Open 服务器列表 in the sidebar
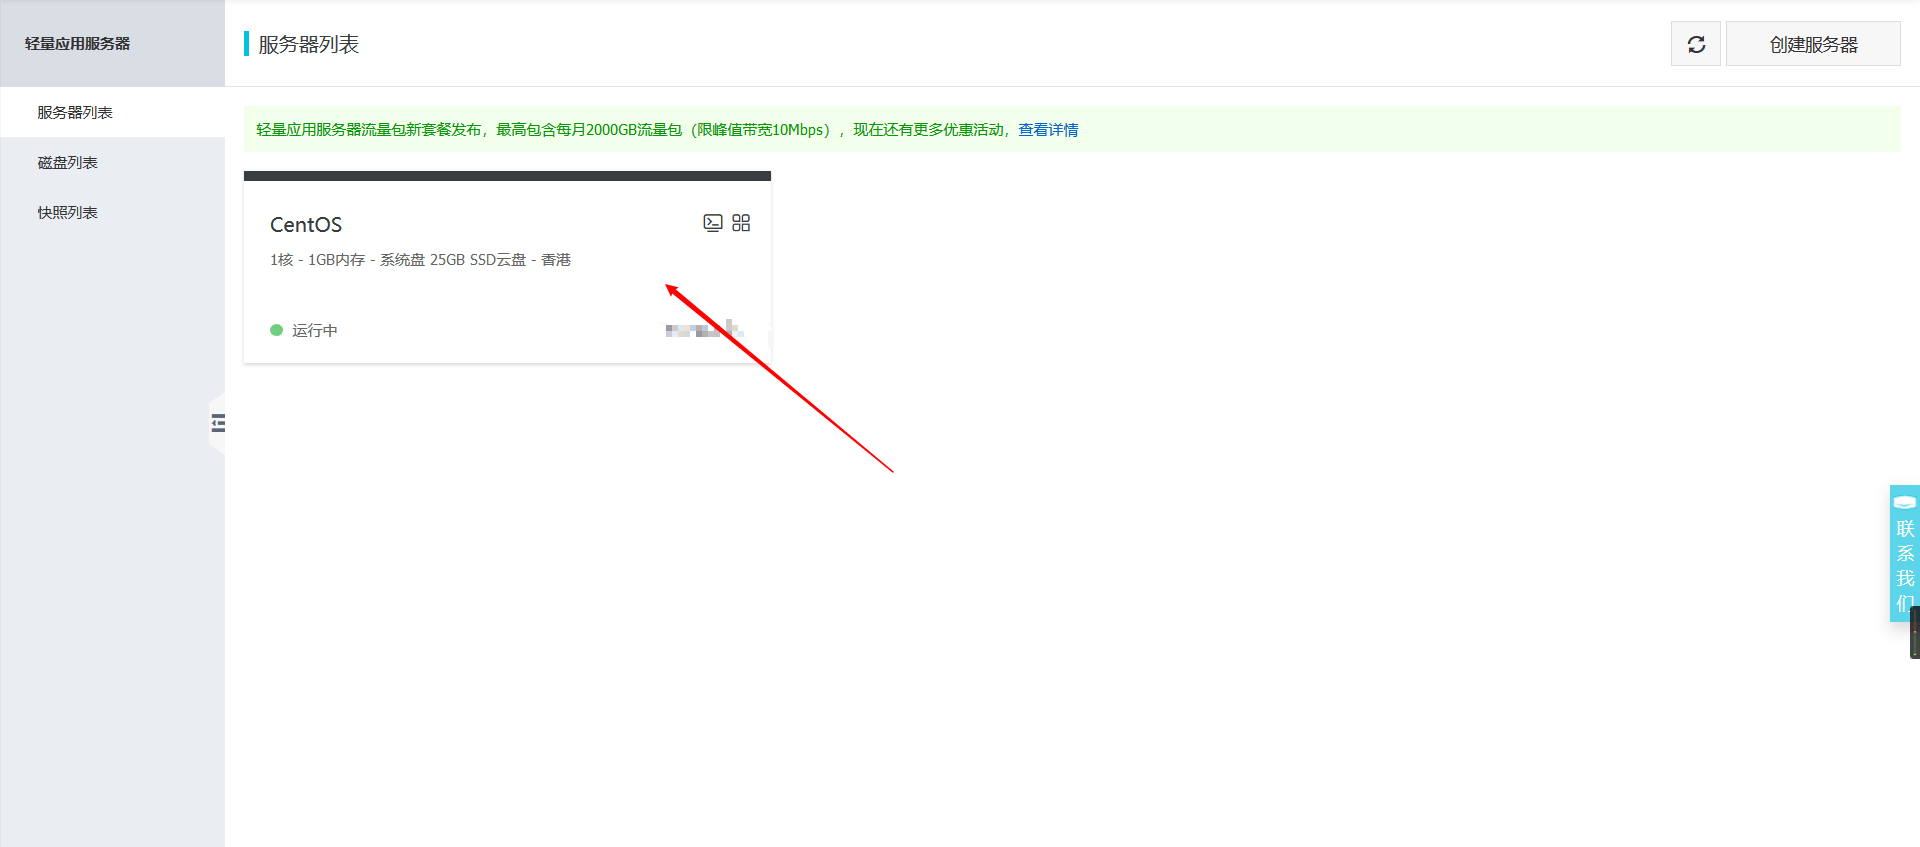This screenshot has height=847, width=1920. point(75,112)
